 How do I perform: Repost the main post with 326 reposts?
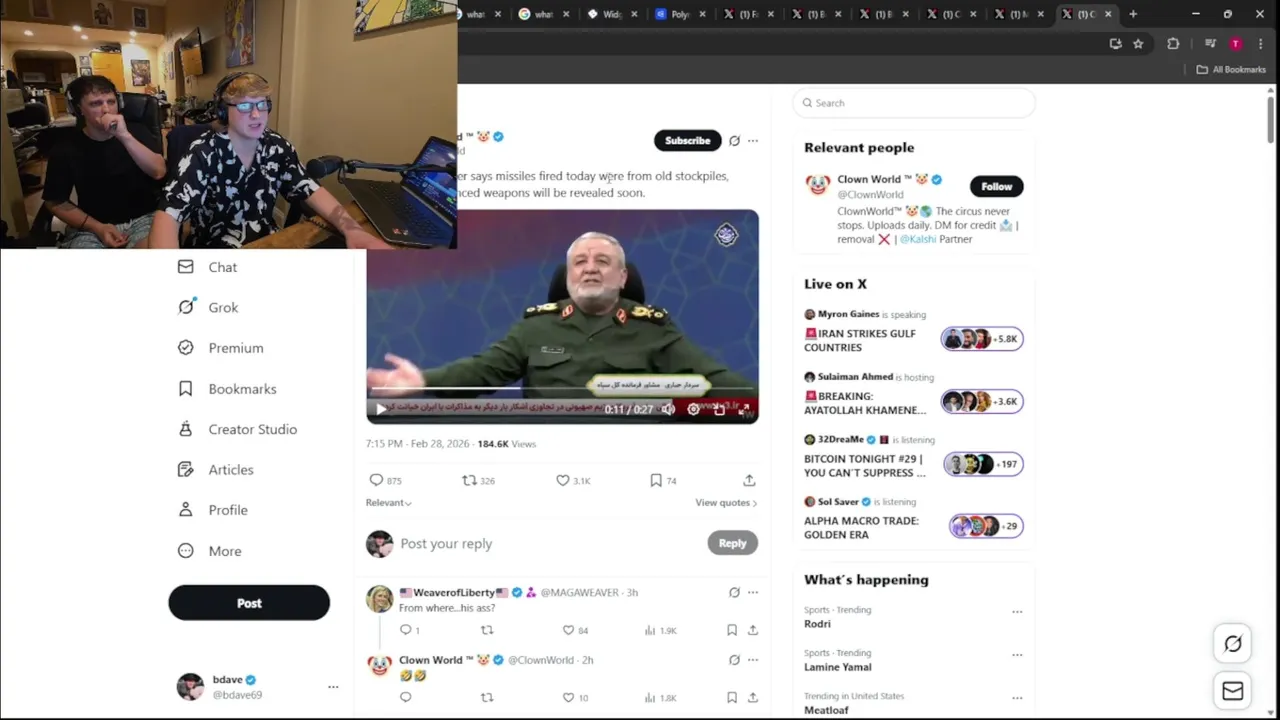[x=478, y=481]
